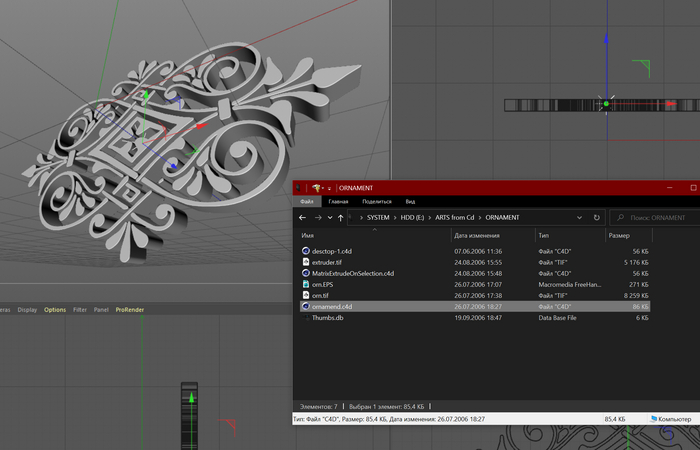This screenshot has width=700, height=450.
Task: Refresh the ORNAMENT folder view
Action: (597, 217)
